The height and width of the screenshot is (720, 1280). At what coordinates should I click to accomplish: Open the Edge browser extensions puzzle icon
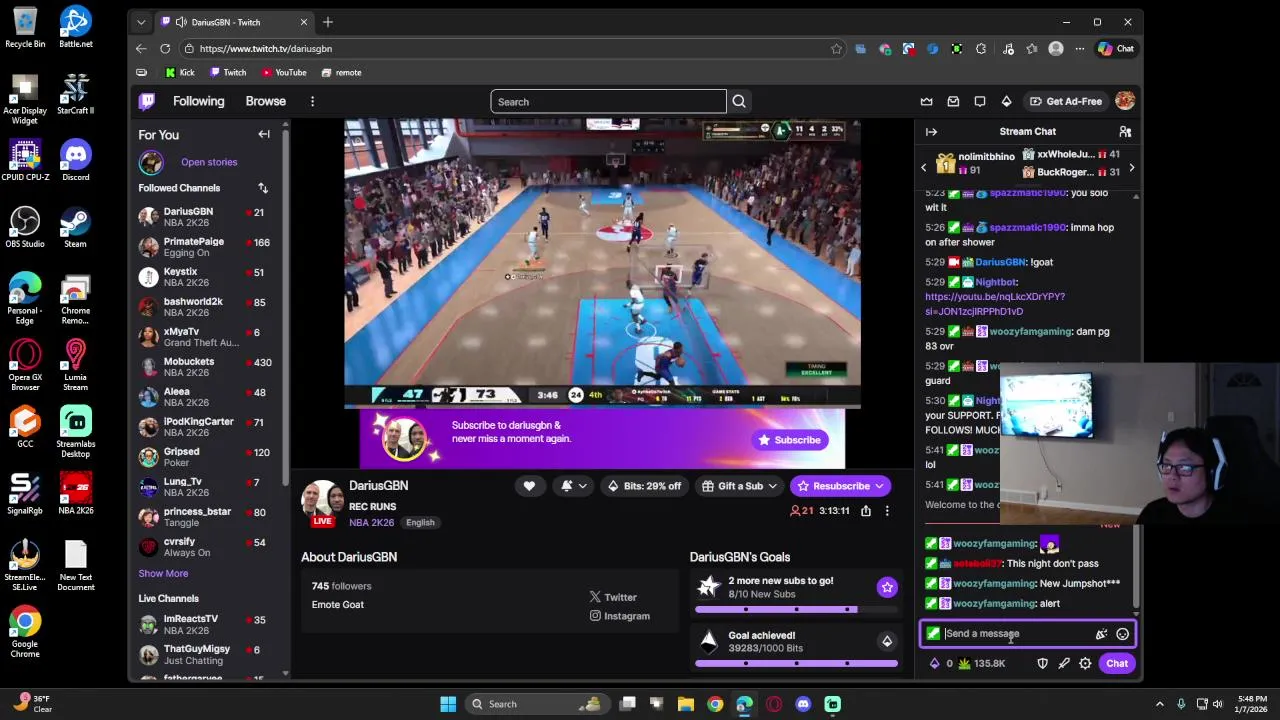point(981,48)
